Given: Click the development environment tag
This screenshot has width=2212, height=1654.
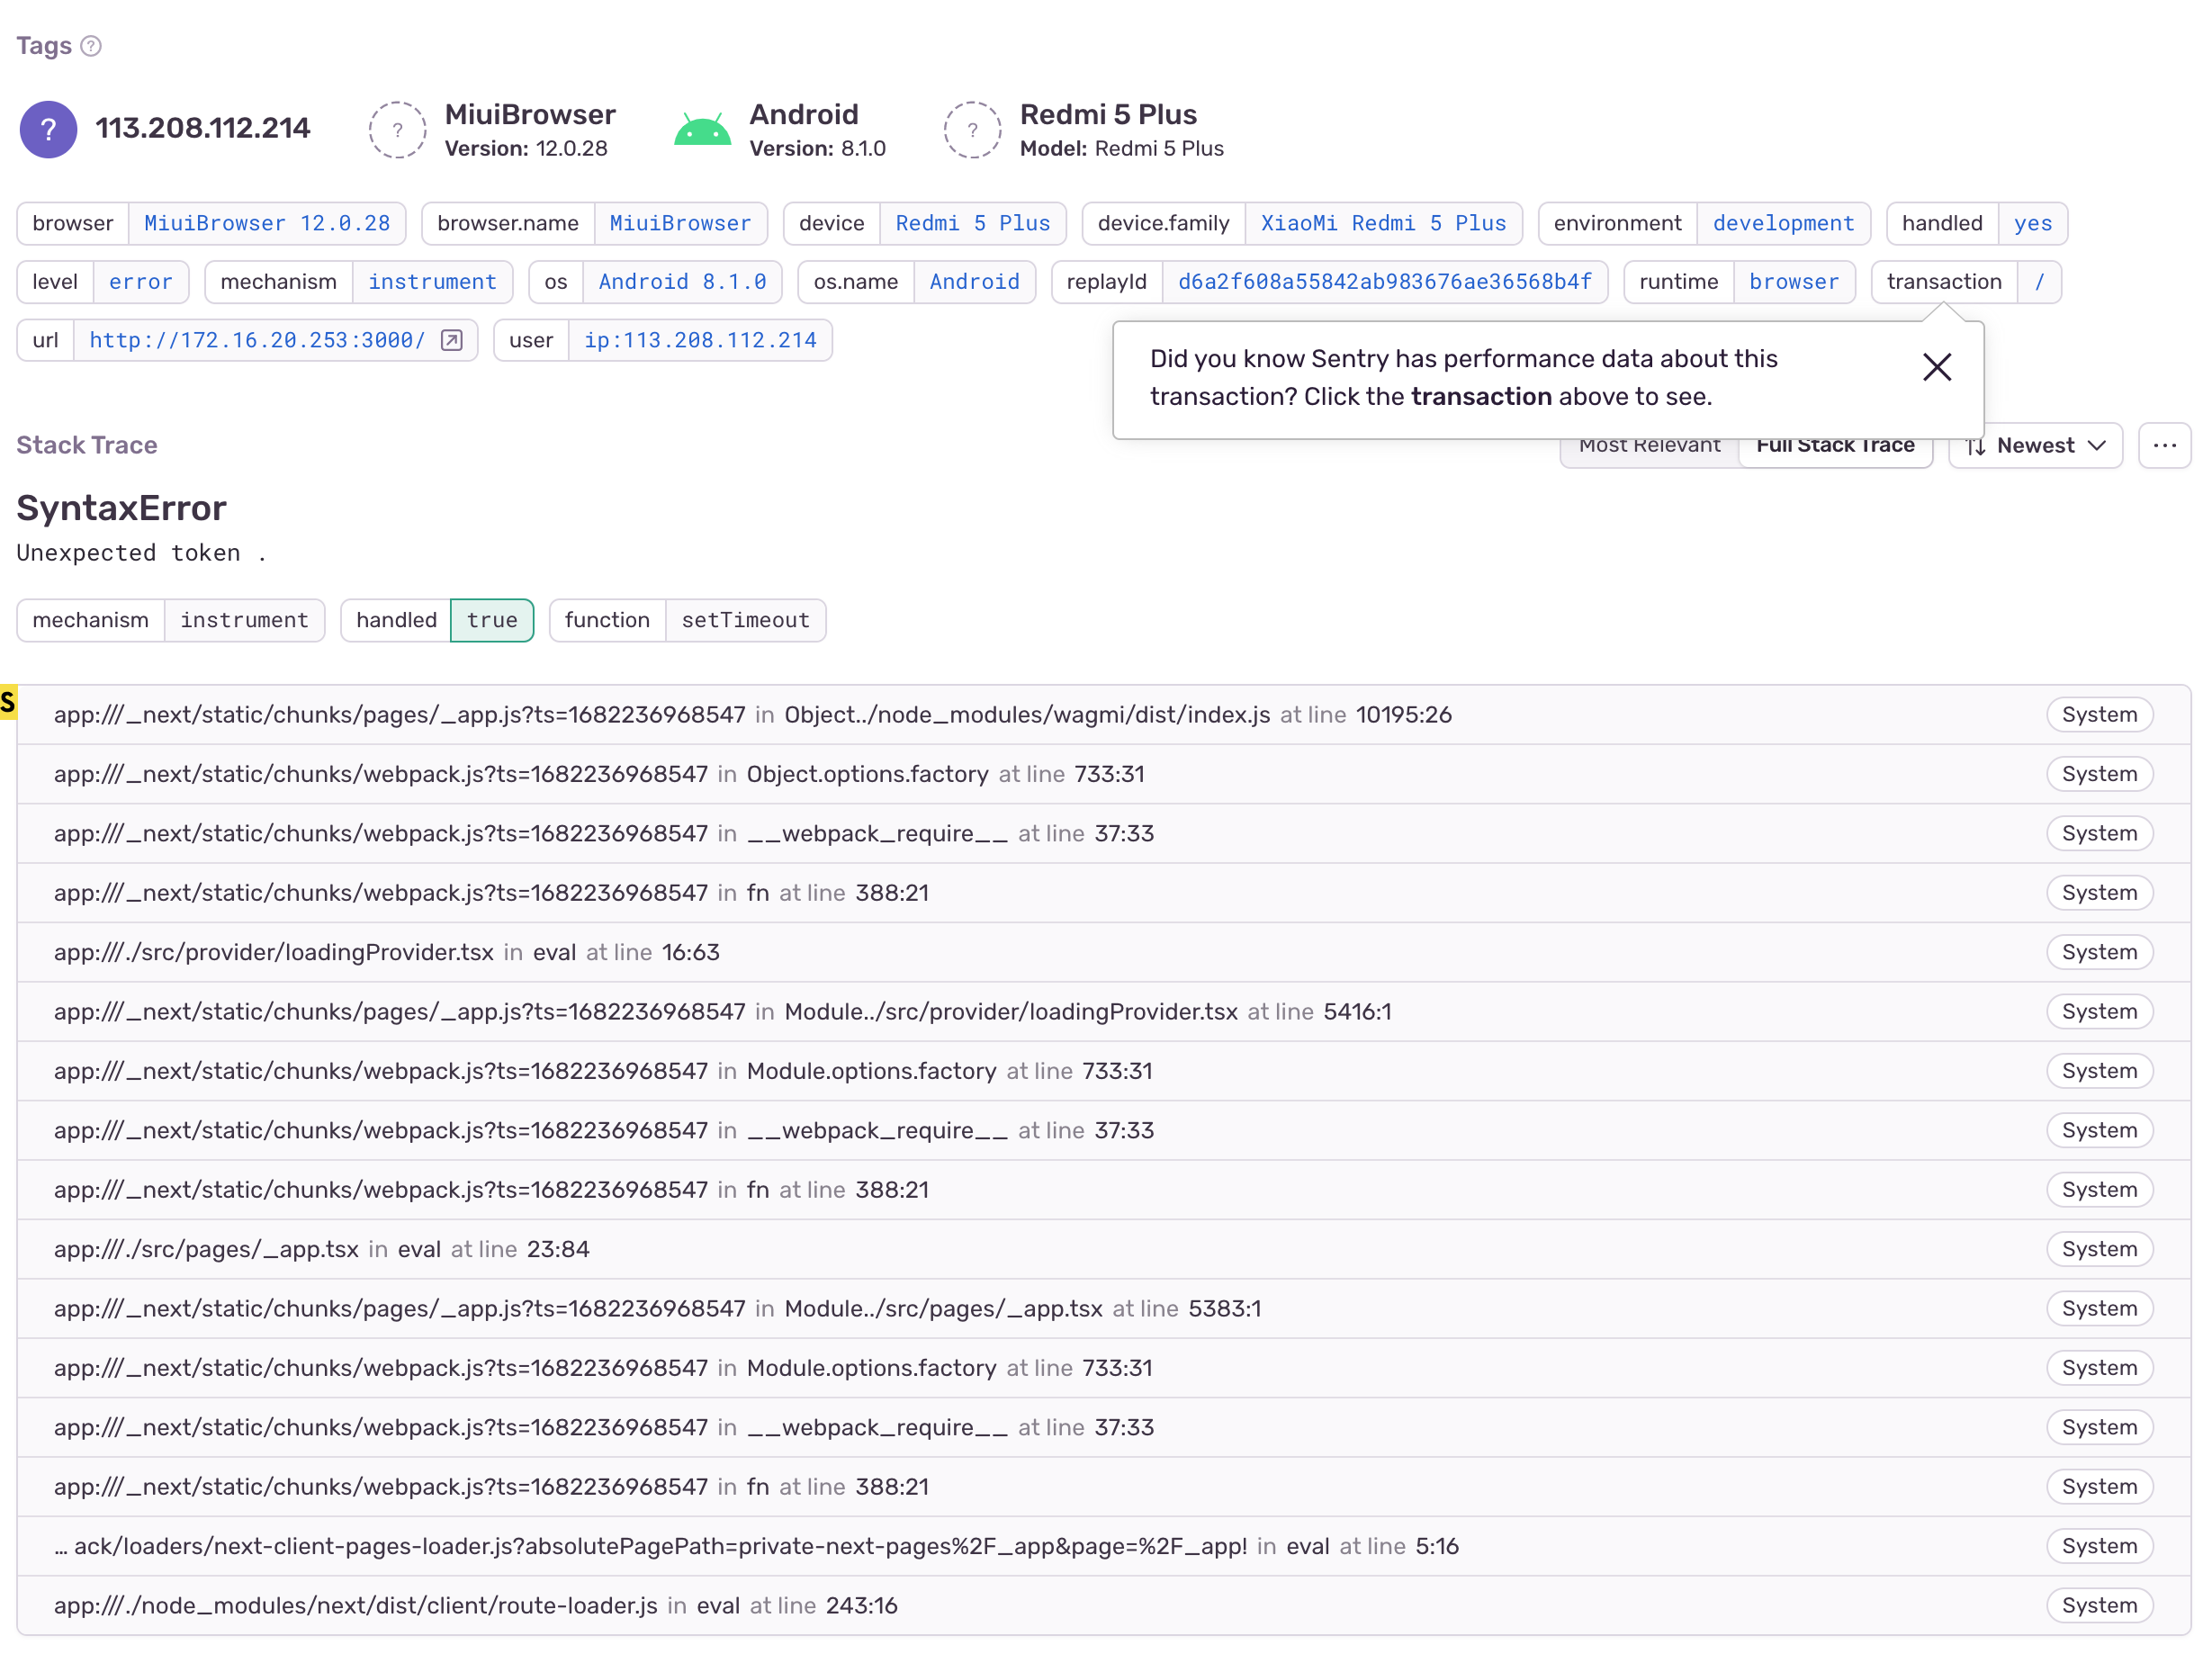Looking at the screenshot, I should pos(1784,223).
